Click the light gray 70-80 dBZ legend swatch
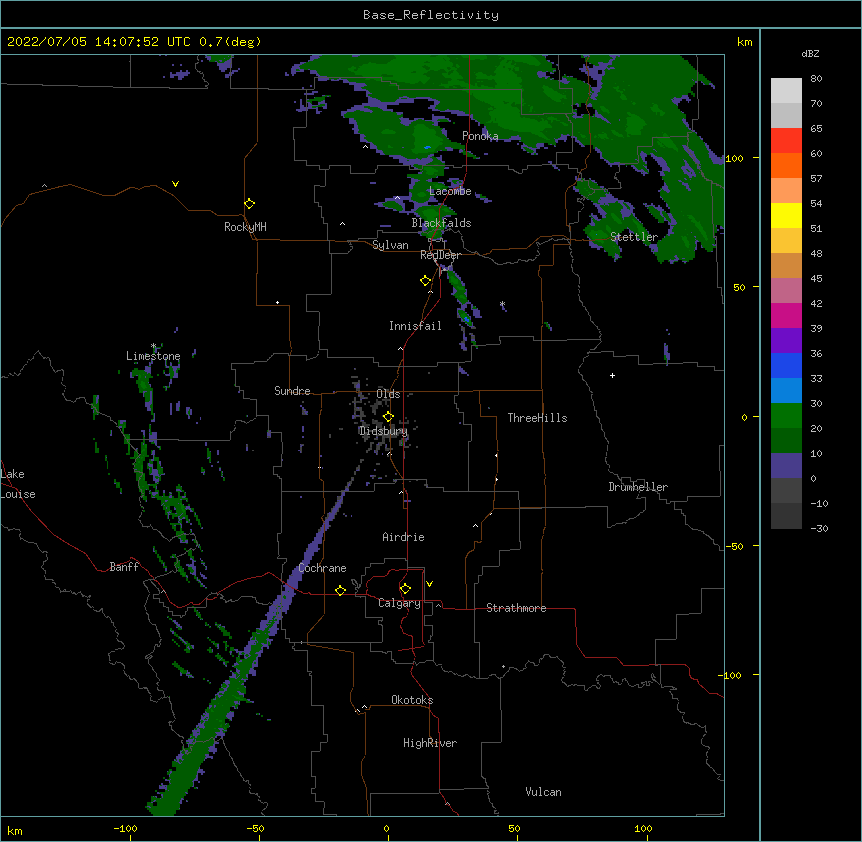 [786, 91]
